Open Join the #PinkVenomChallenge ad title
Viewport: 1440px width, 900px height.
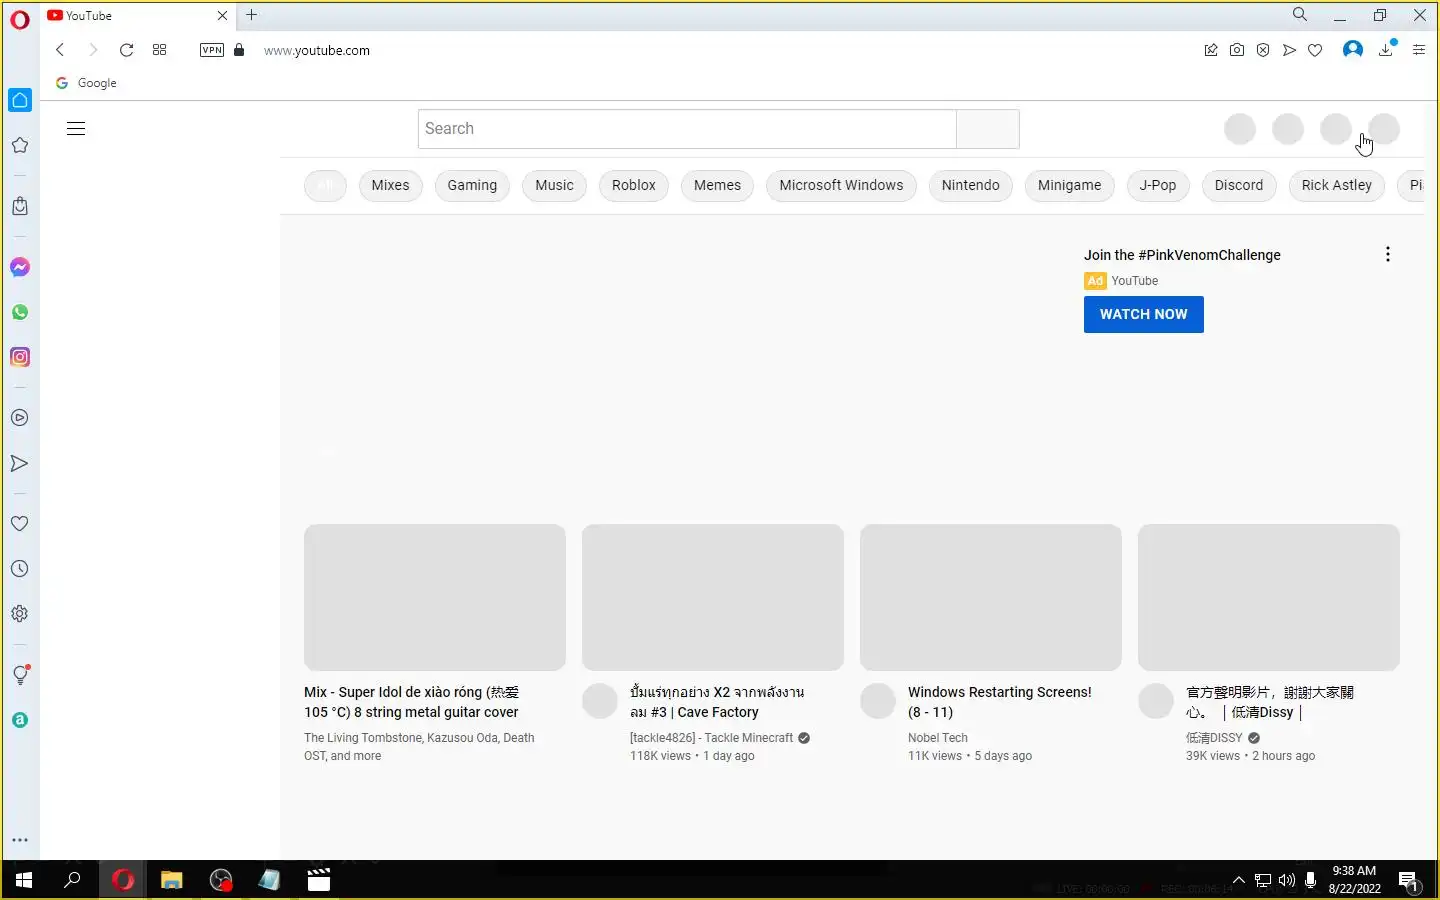tap(1182, 255)
